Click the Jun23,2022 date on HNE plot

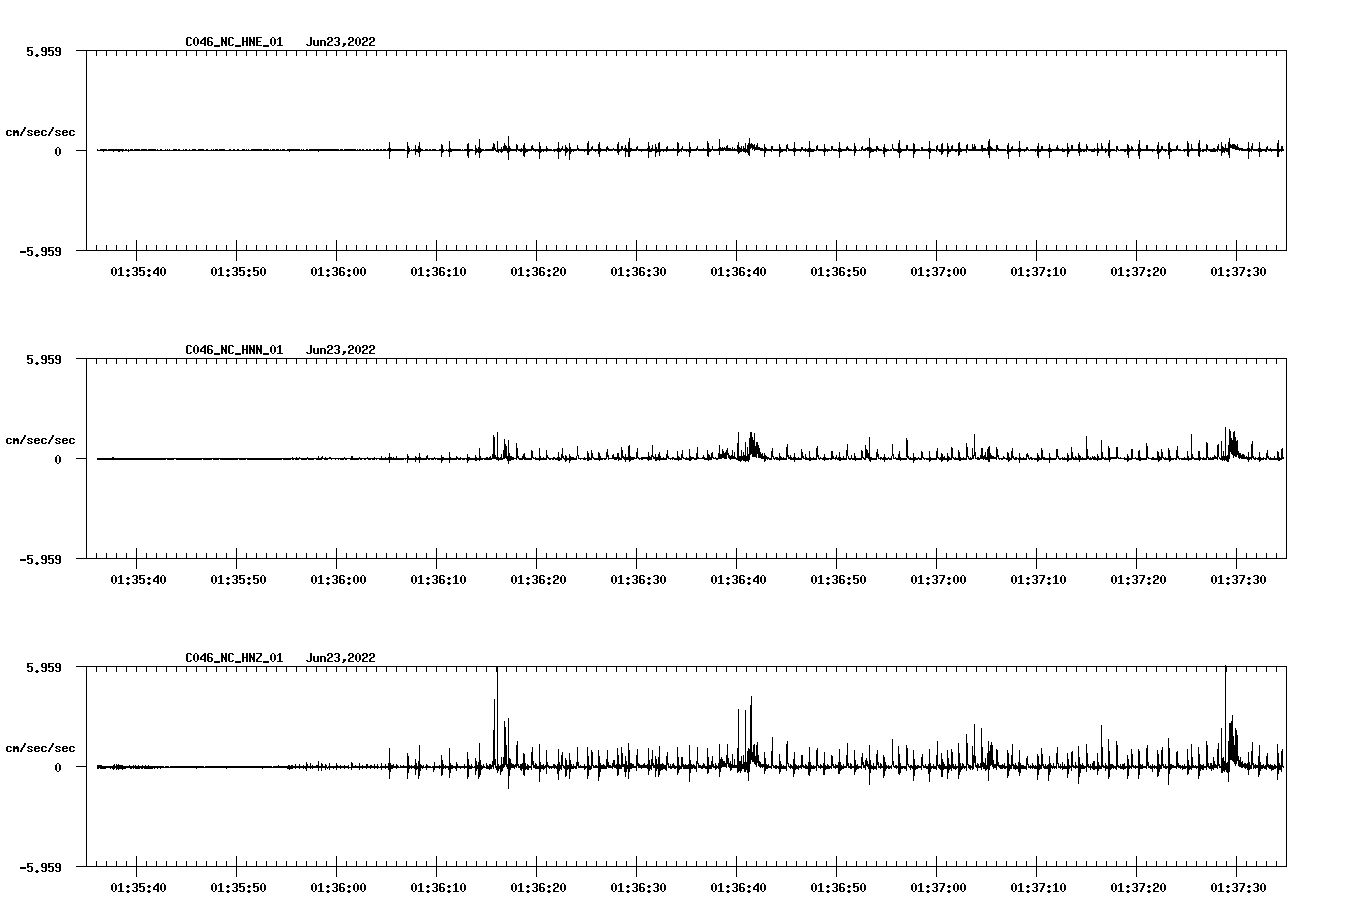[x=341, y=42]
